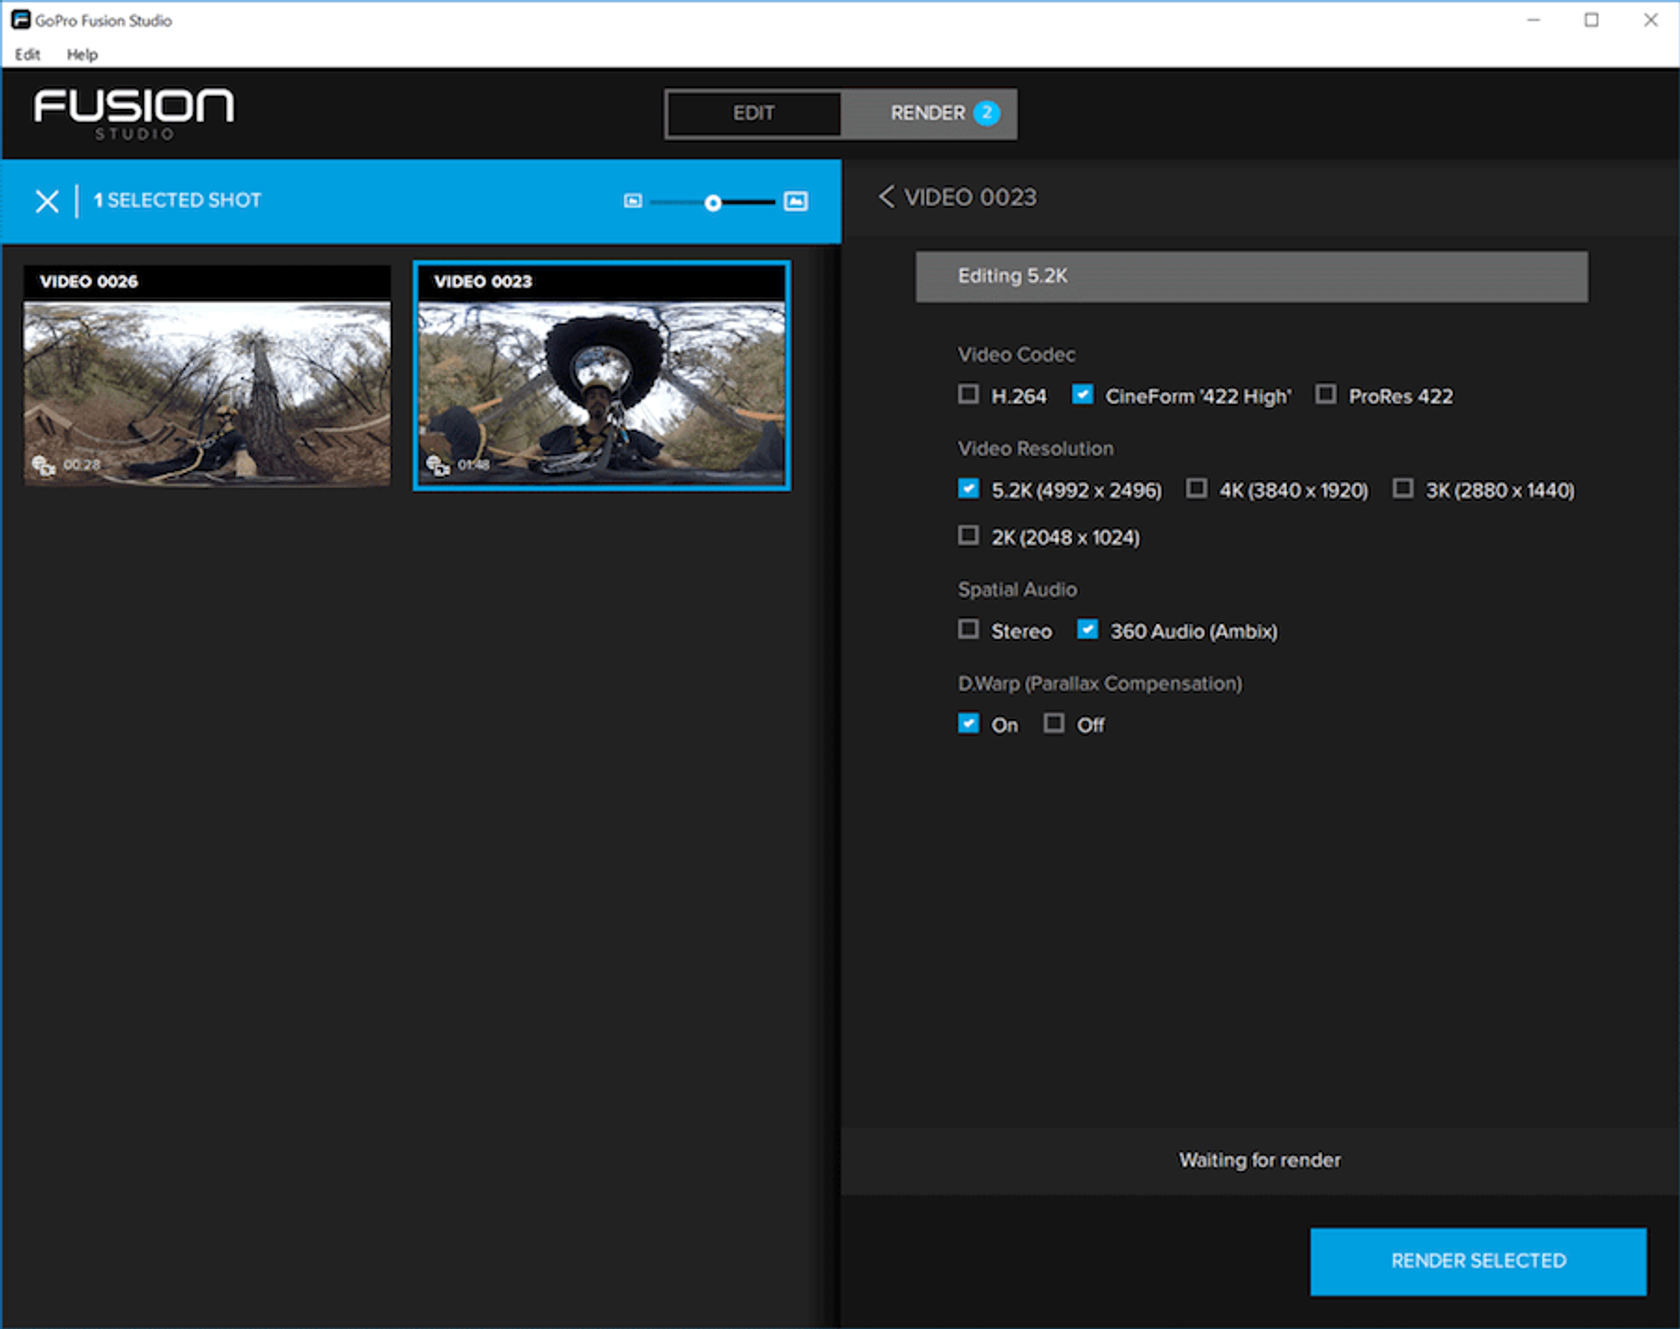Click the 'D.Warp (Parallax Compensation)' heading
The image size is (1680, 1329).
1100,683
